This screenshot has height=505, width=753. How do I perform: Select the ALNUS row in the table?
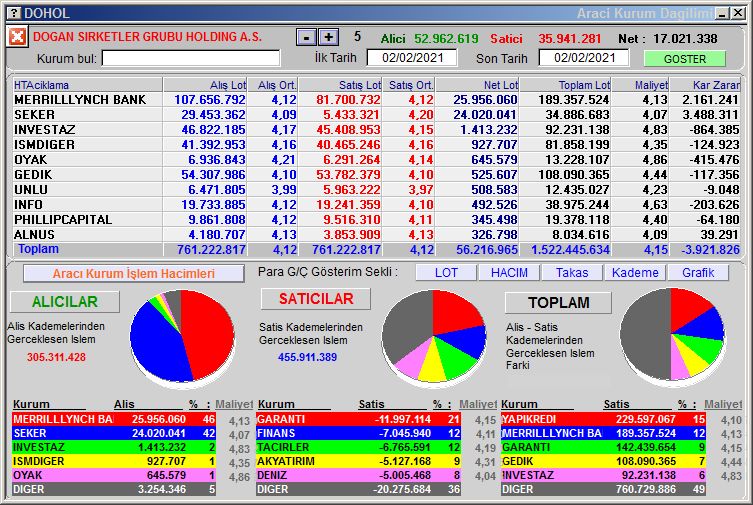(376, 234)
